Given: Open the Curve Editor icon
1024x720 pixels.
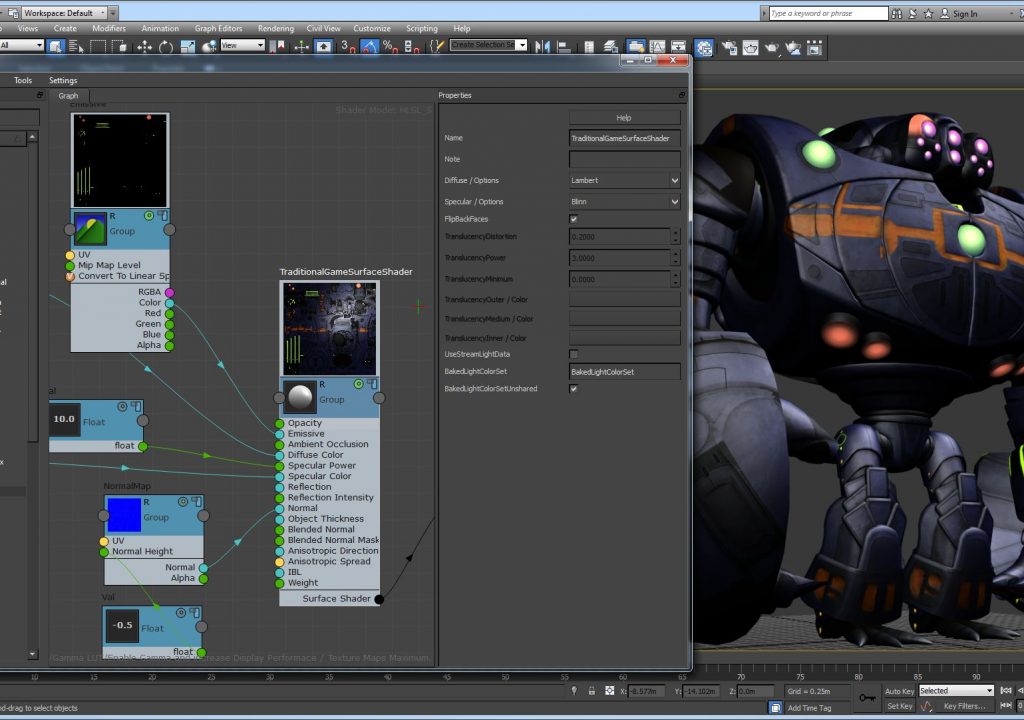Looking at the screenshot, I should tap(658, 46).
